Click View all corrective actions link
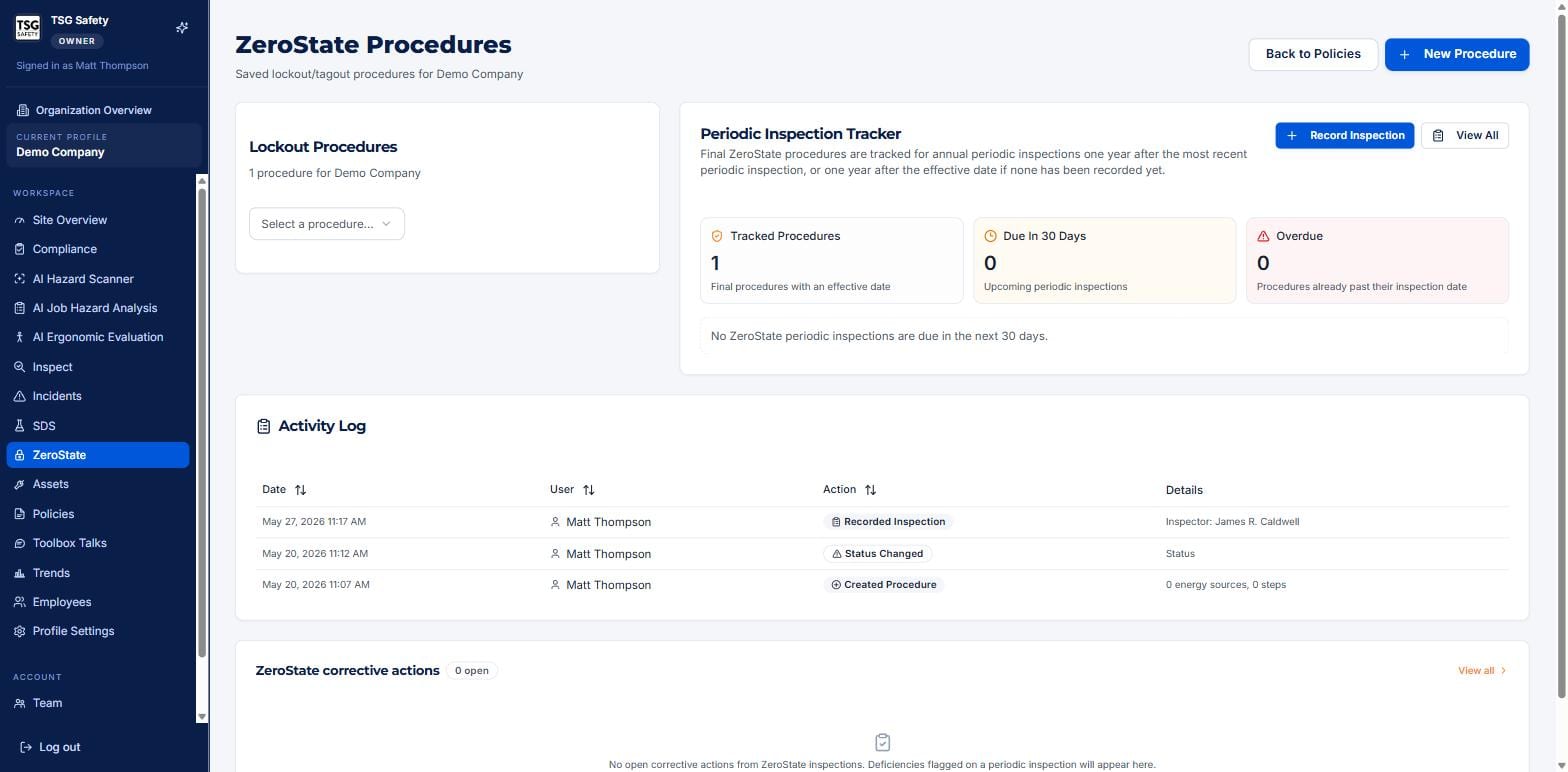This screenshot has height=772, width=1568. 1482,671
